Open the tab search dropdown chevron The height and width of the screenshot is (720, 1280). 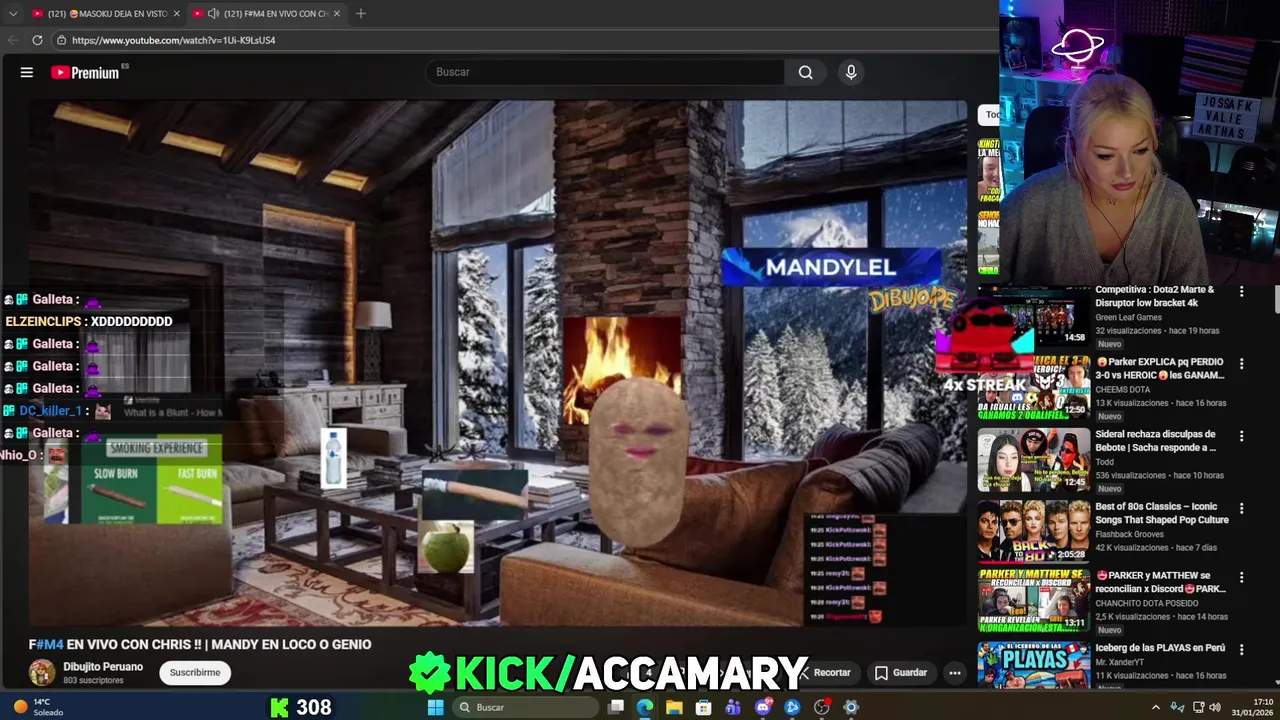coord(13,13)
